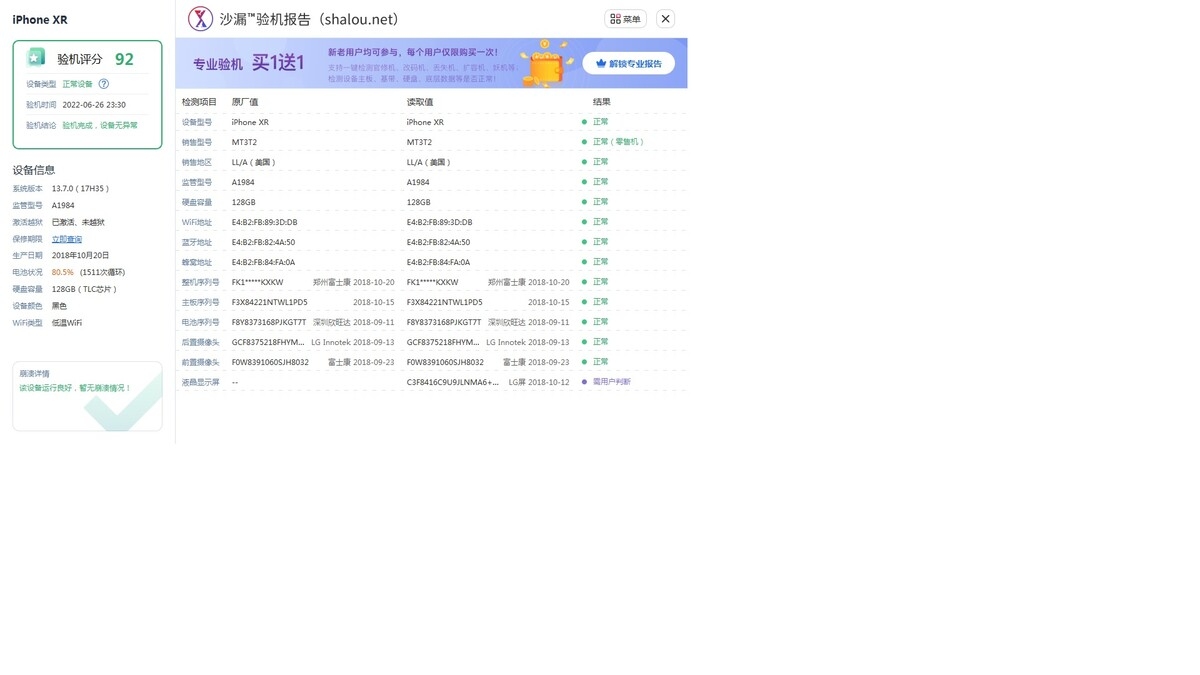The width and height of the screenshot is (1200, 675).
Task: Click the green star score badge icon
Action: [x=36, y=58]
